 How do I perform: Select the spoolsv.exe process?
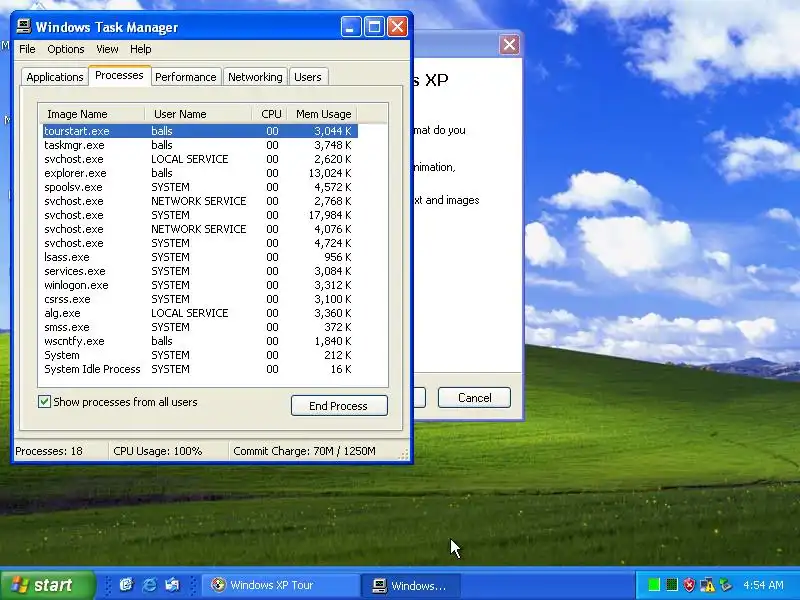click(x=200, y=187)
